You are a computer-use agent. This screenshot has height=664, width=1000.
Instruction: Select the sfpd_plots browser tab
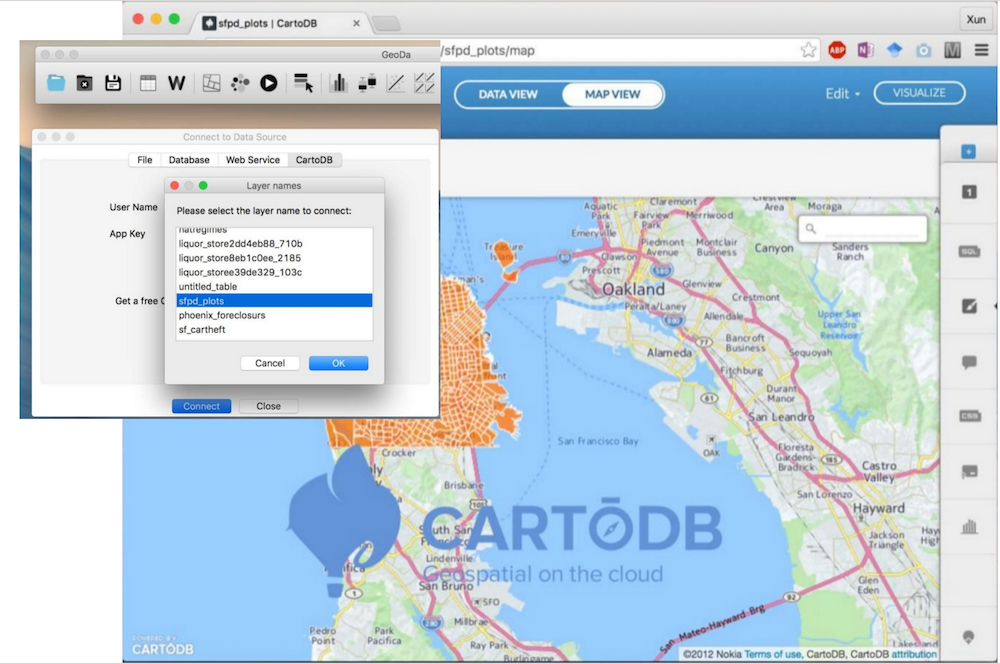tap(277, 24)
